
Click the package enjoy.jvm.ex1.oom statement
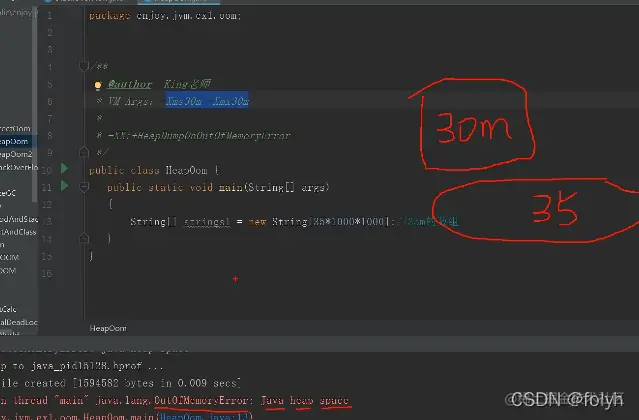coord(165,16)
